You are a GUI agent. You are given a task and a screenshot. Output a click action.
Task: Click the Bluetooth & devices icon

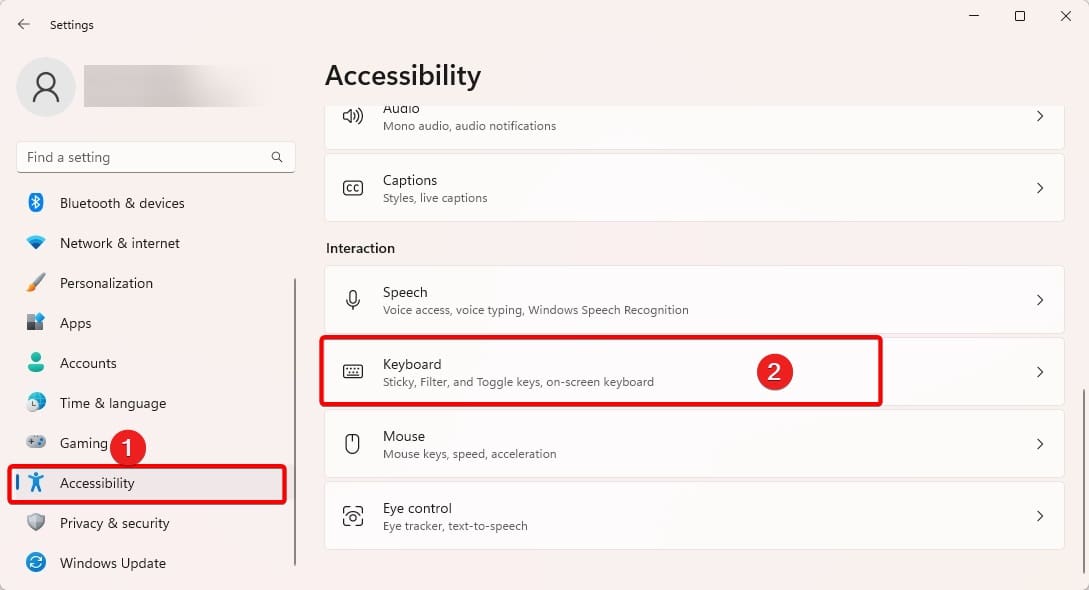pyautogui.click(x=36, y=203)
